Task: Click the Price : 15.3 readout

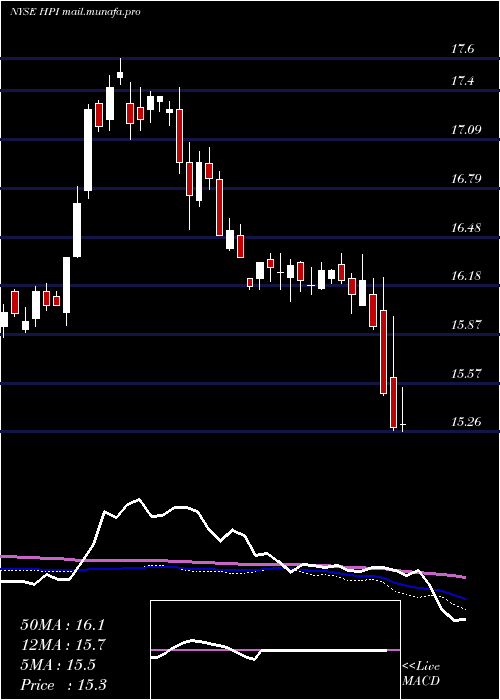Action: click(x=63, y=685)
